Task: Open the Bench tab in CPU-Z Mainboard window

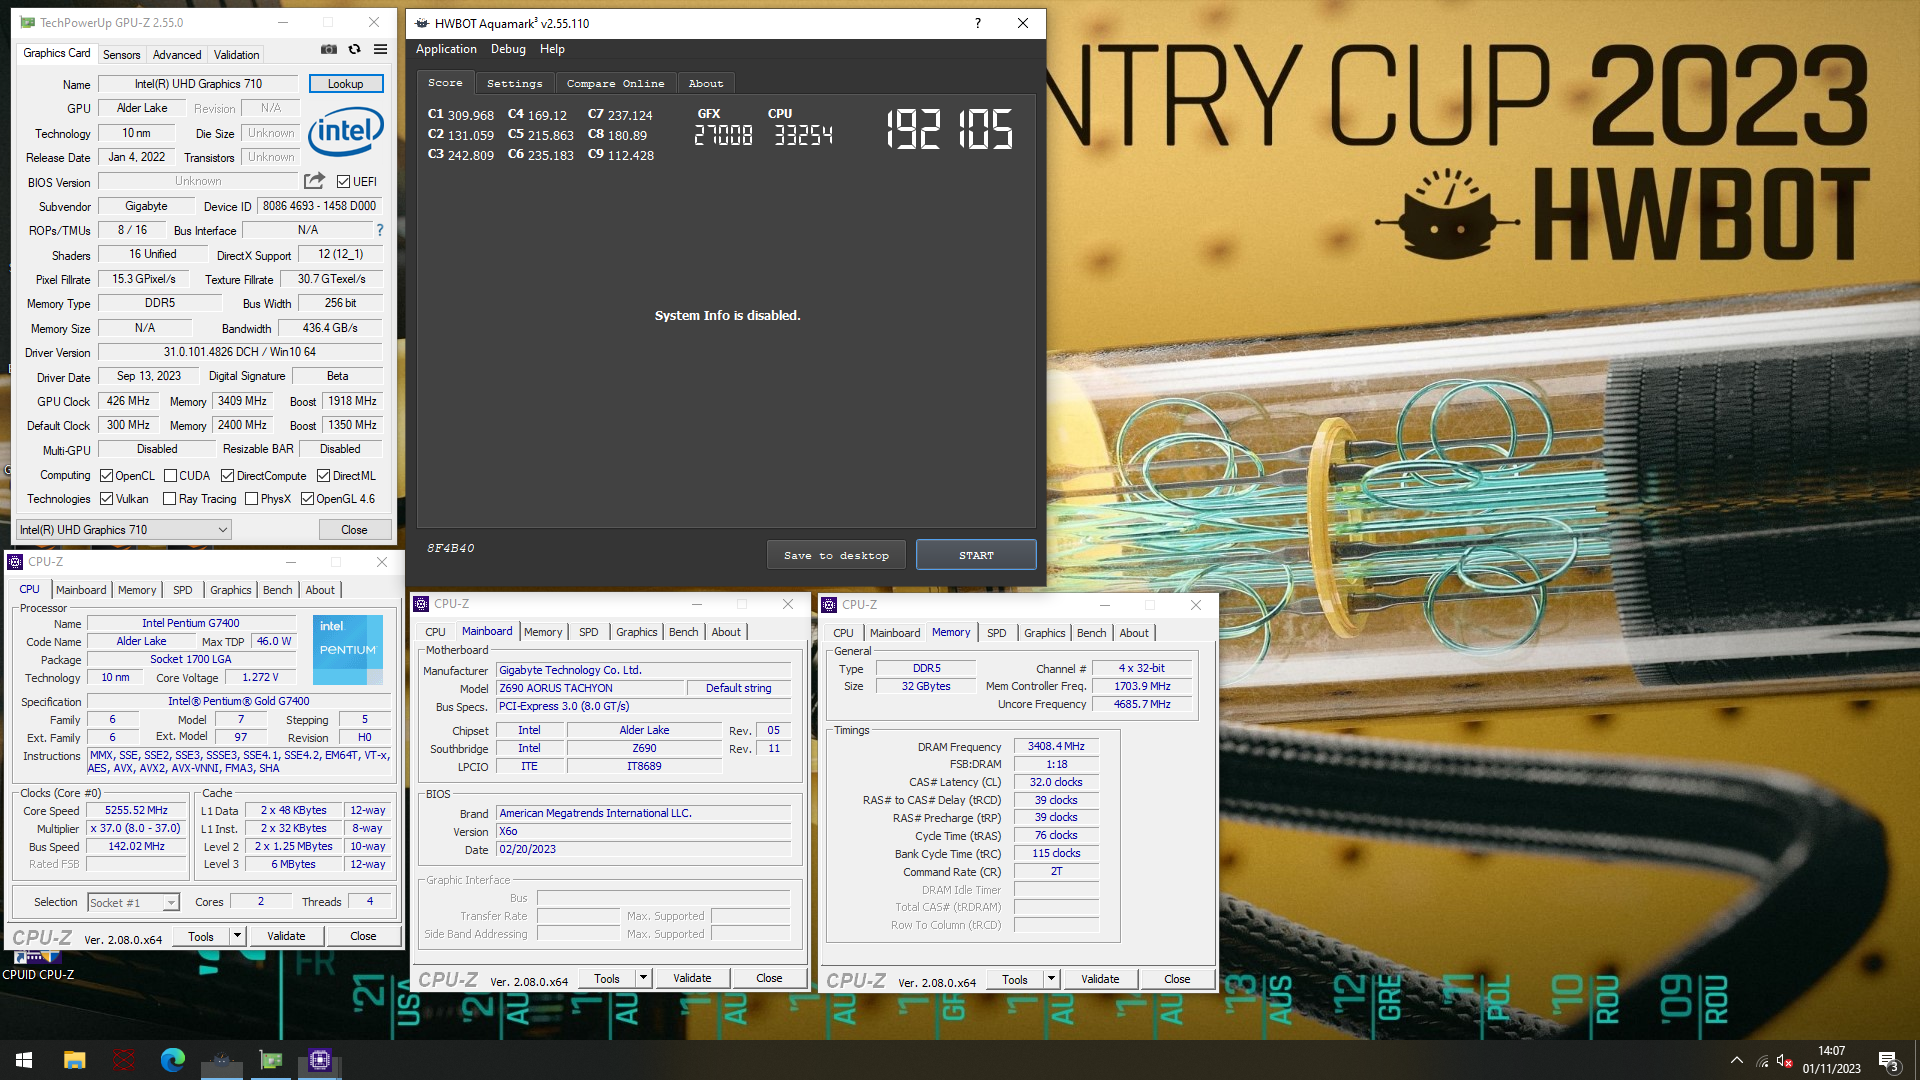Action: tap(683, 632)
